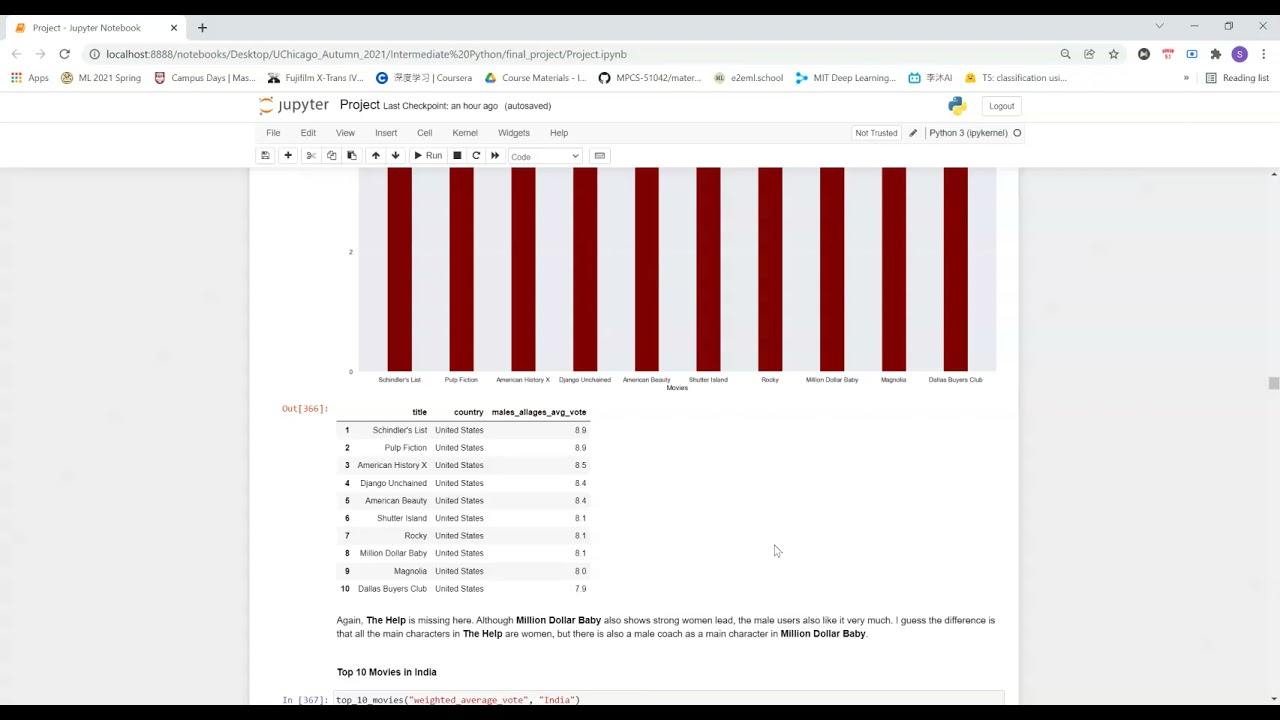This screenshot has width=1280, height=720.
Task: Open the MPCS-51042 GitHub bookmark
Action: pos(650,78)
